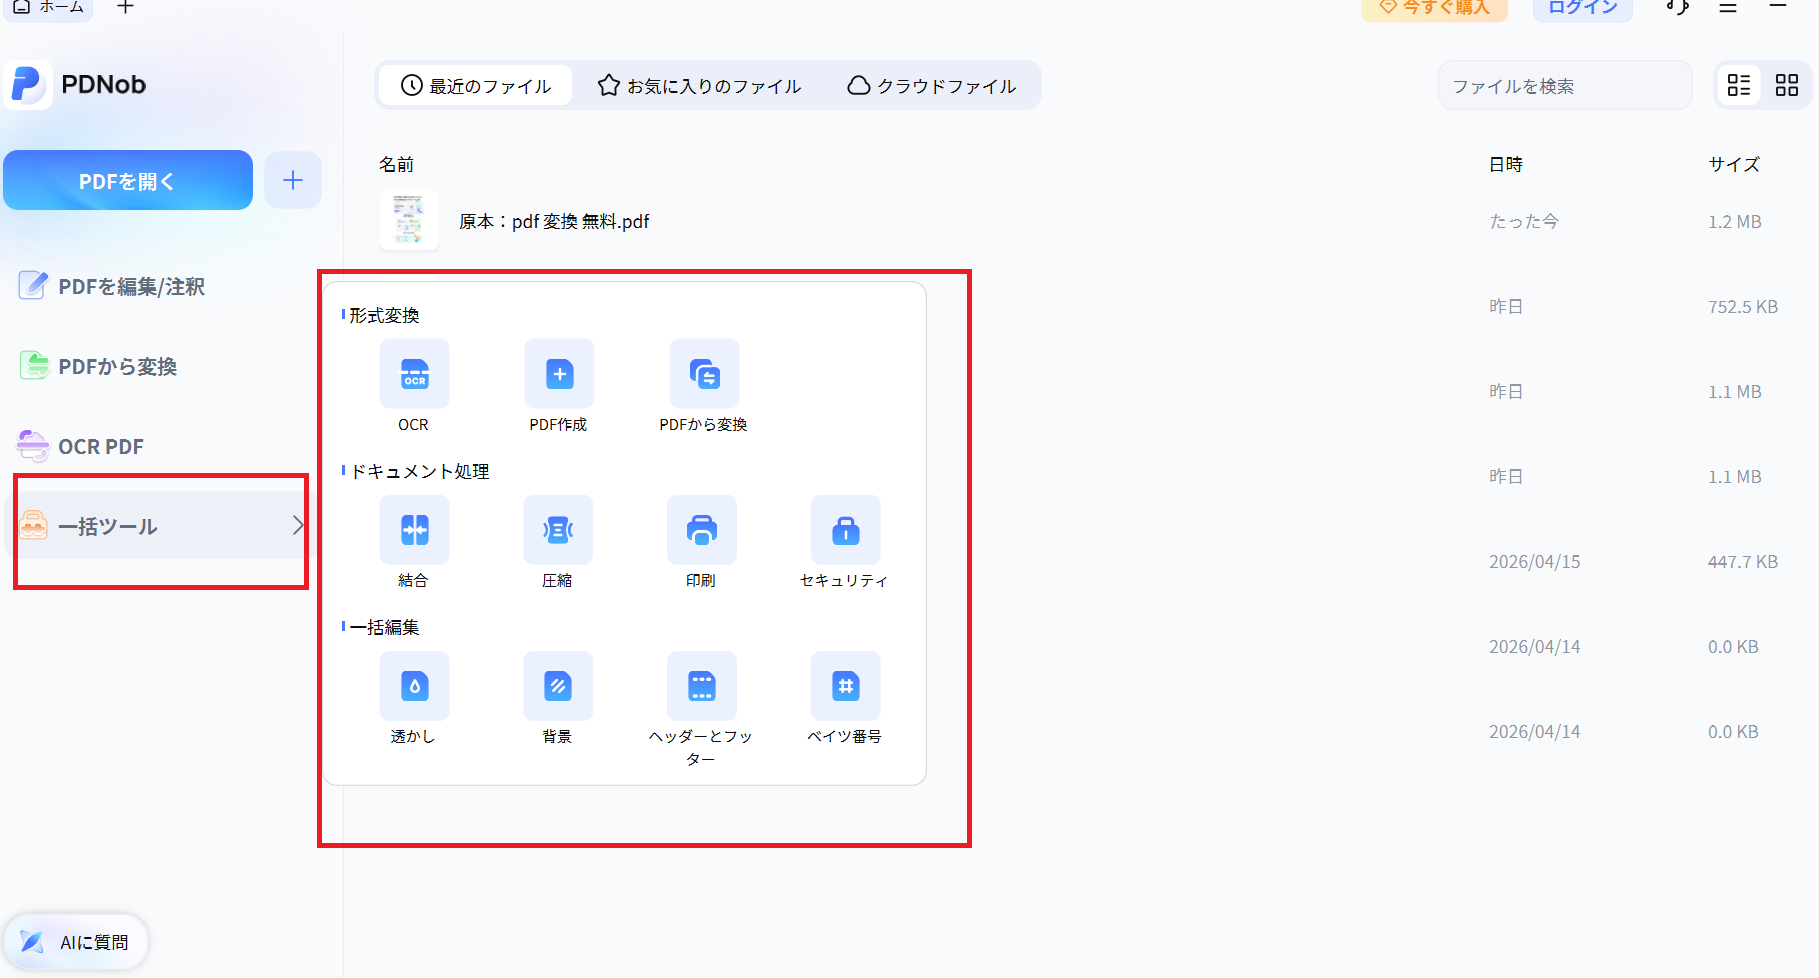Click the PDNob logo icon
This screenshot has width=1819, height=978.
[x=28, y=85]
